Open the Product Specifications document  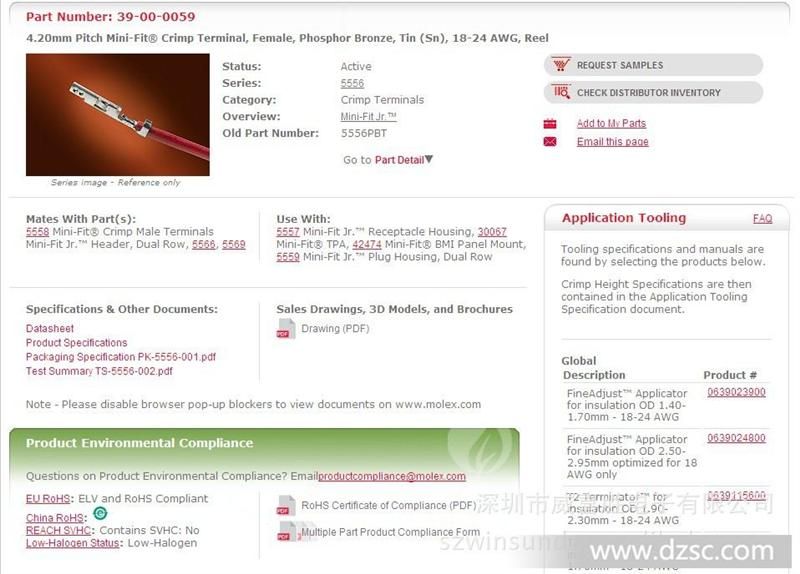[77, 343]
